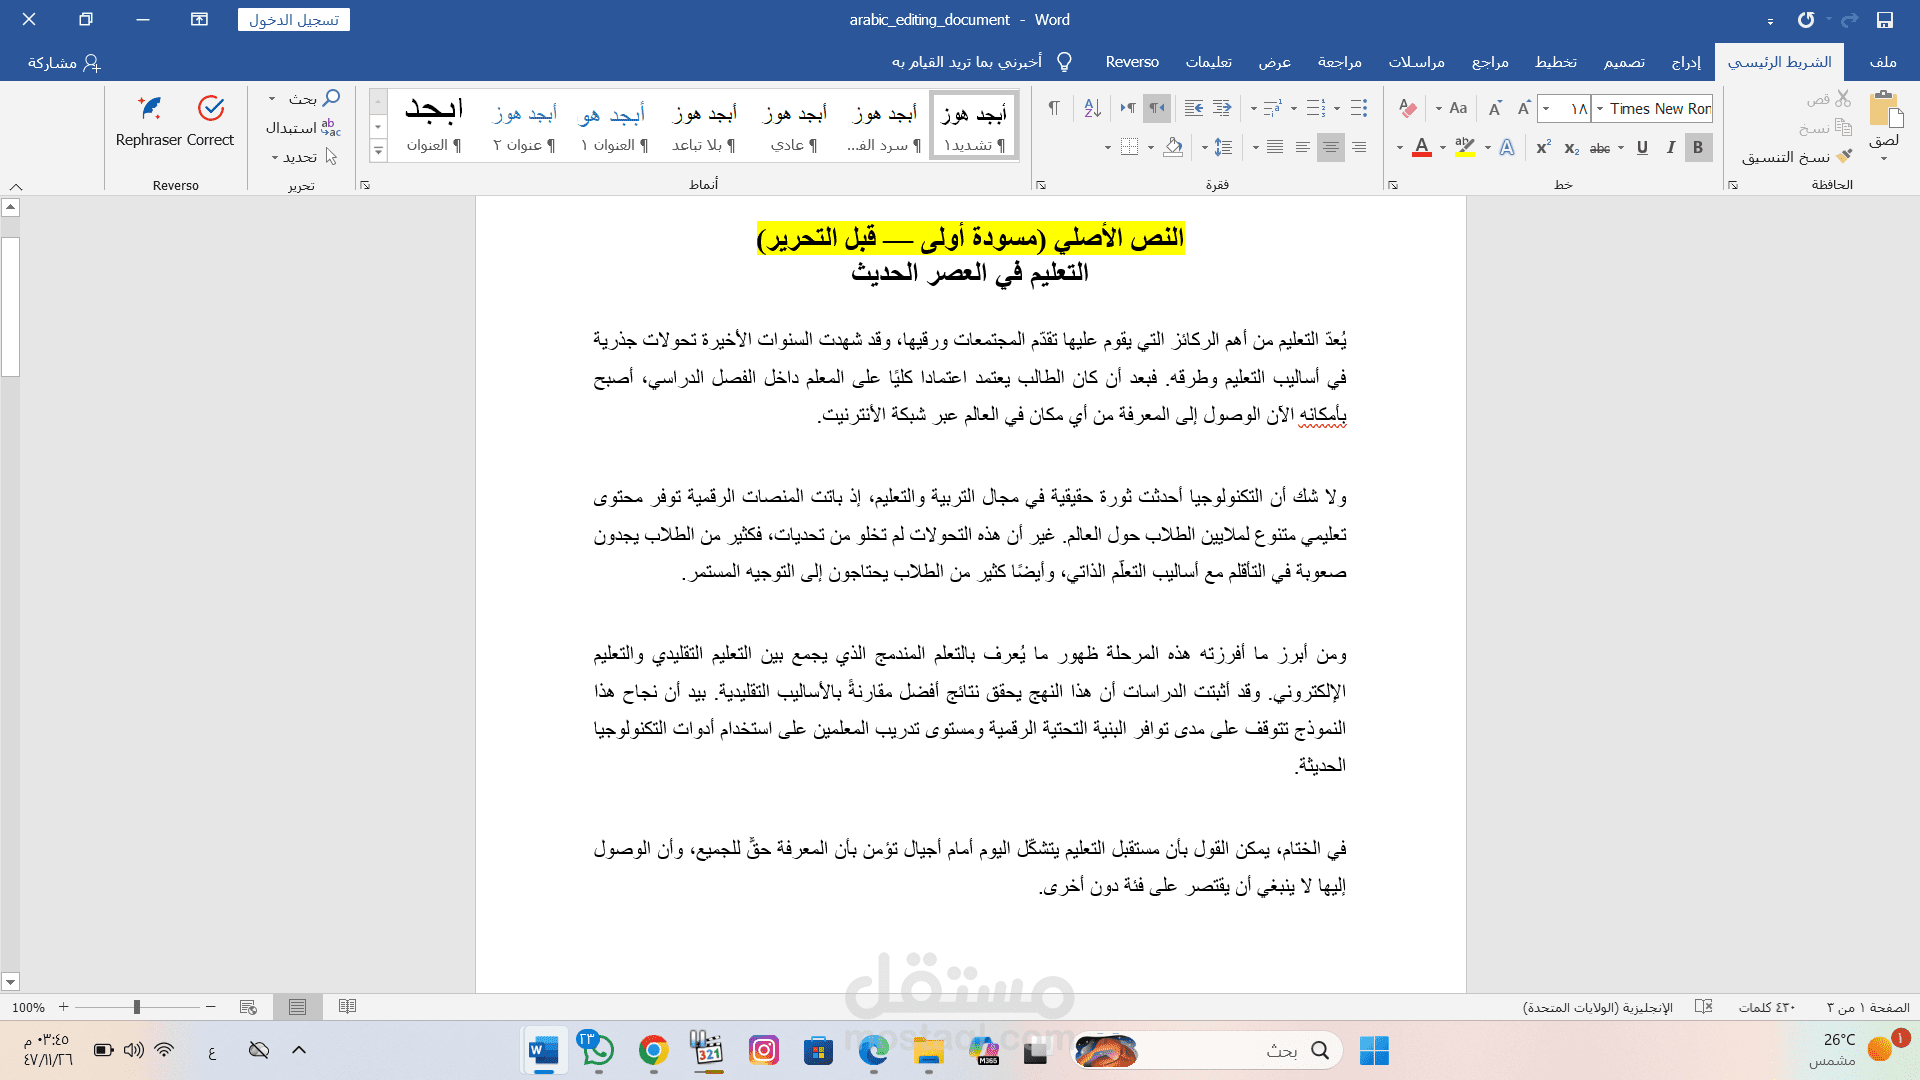This screenshot has width=1920, height=1080.
Task: Toggle Bold formatting
Action: click(1698, 147)
